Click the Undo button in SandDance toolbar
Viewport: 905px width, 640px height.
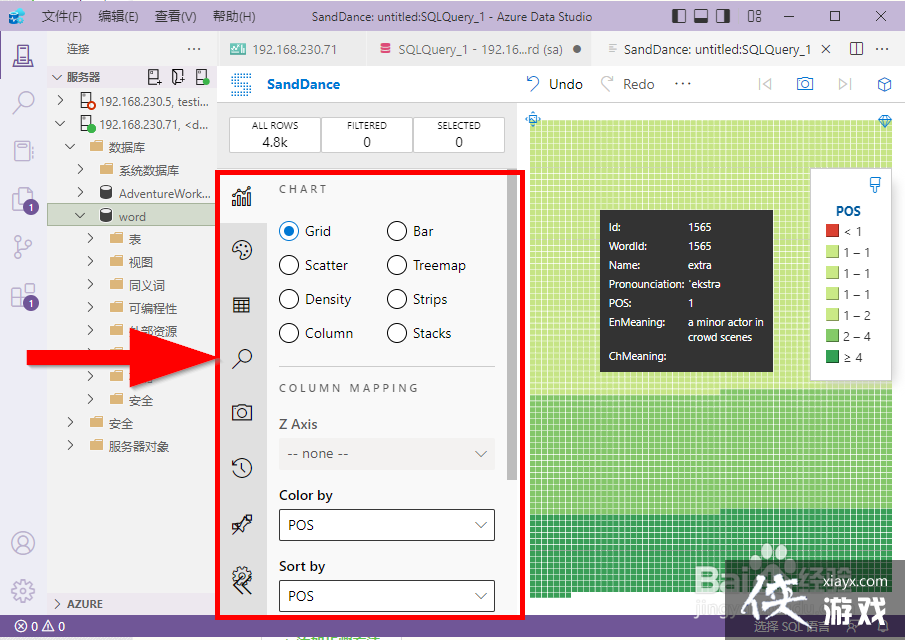point(554,84)
